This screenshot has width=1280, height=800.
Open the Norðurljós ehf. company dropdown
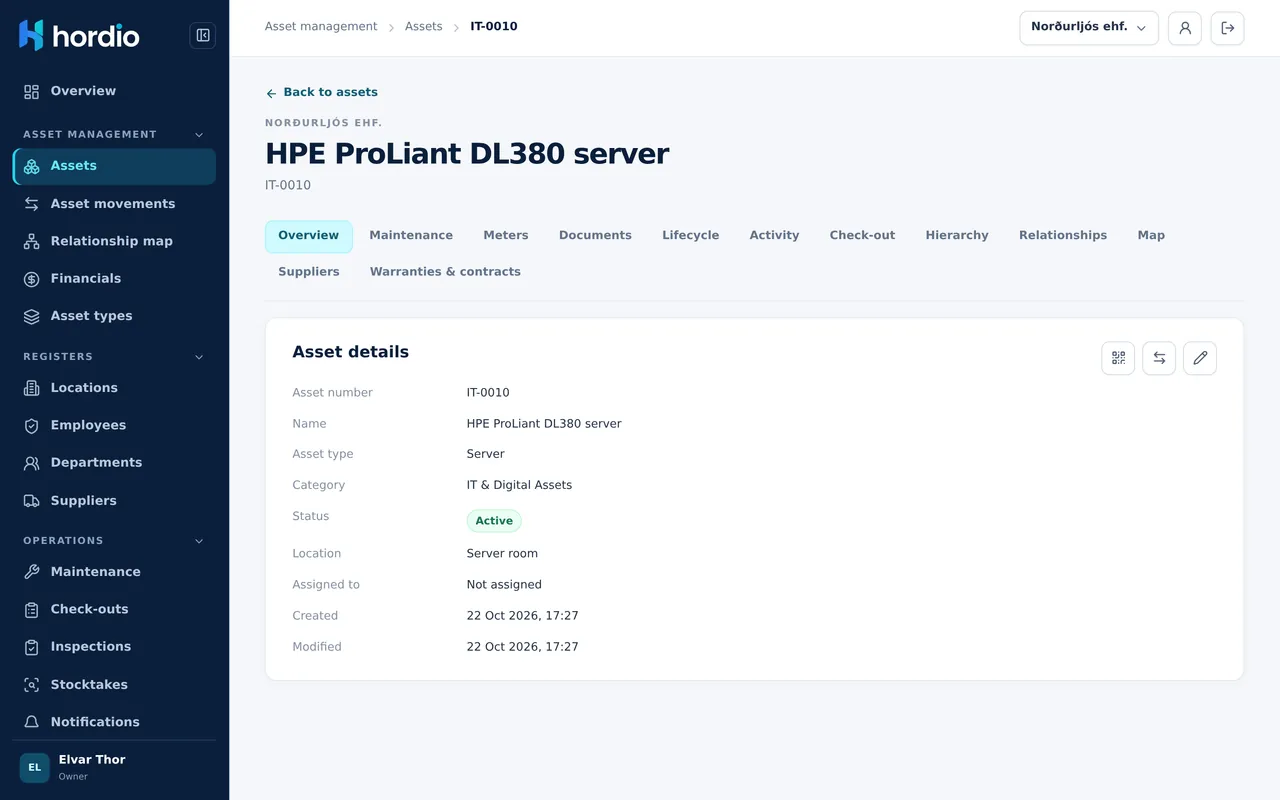pos(1089,28)
